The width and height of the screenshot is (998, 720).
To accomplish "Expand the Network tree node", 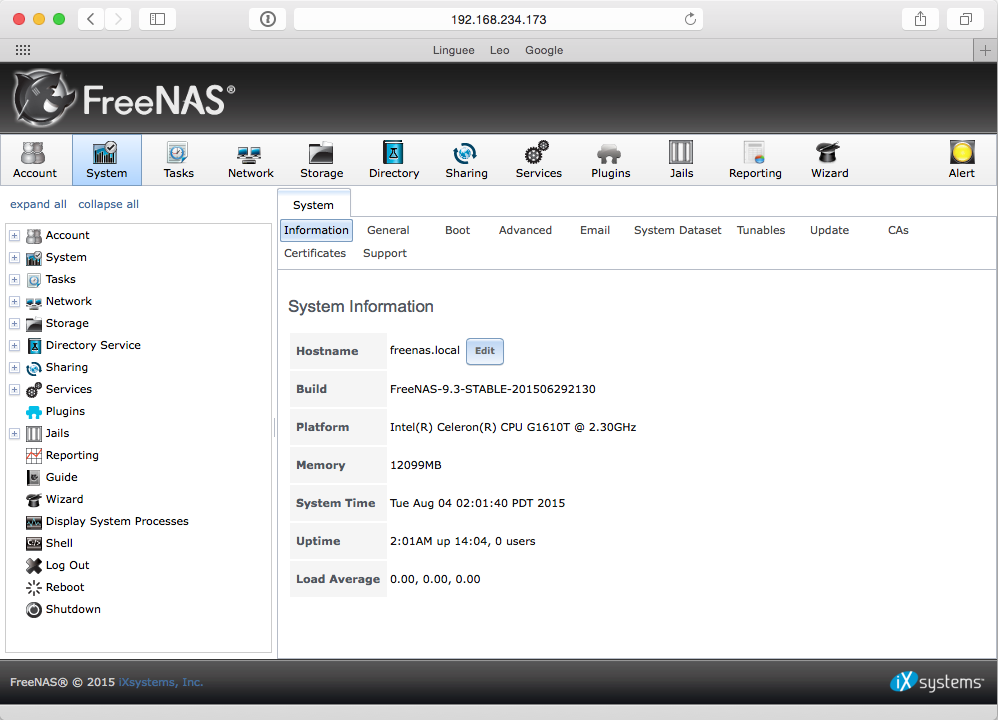I will click(14, 301).
